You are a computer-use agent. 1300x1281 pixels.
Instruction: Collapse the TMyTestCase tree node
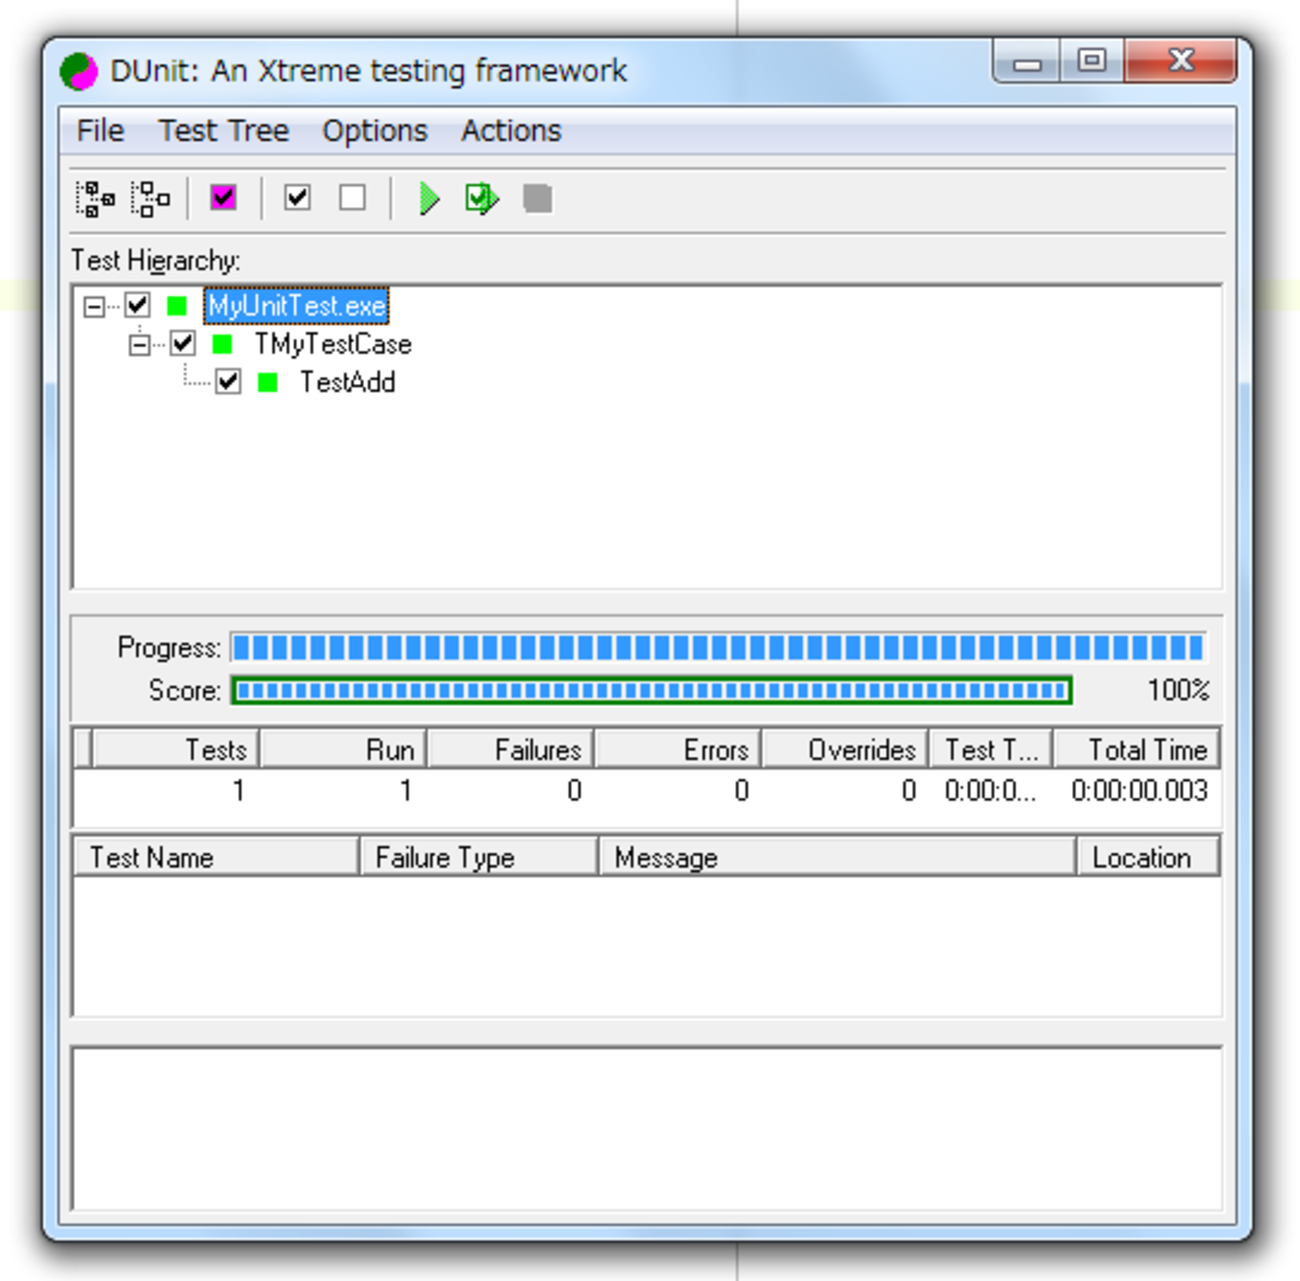point(139,345)
